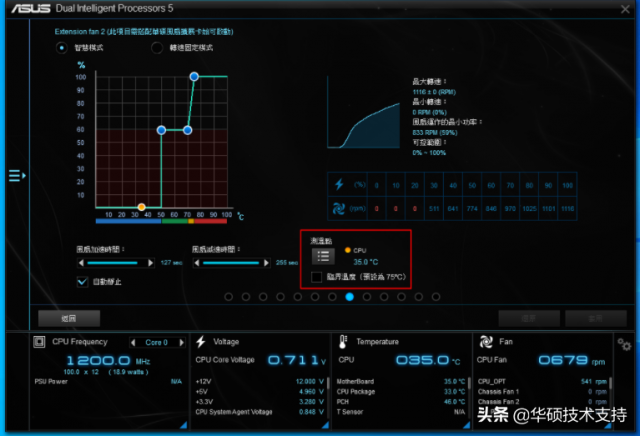Click the 774 rpm table cell
640x436 pixels.
(x=472, y=209)
